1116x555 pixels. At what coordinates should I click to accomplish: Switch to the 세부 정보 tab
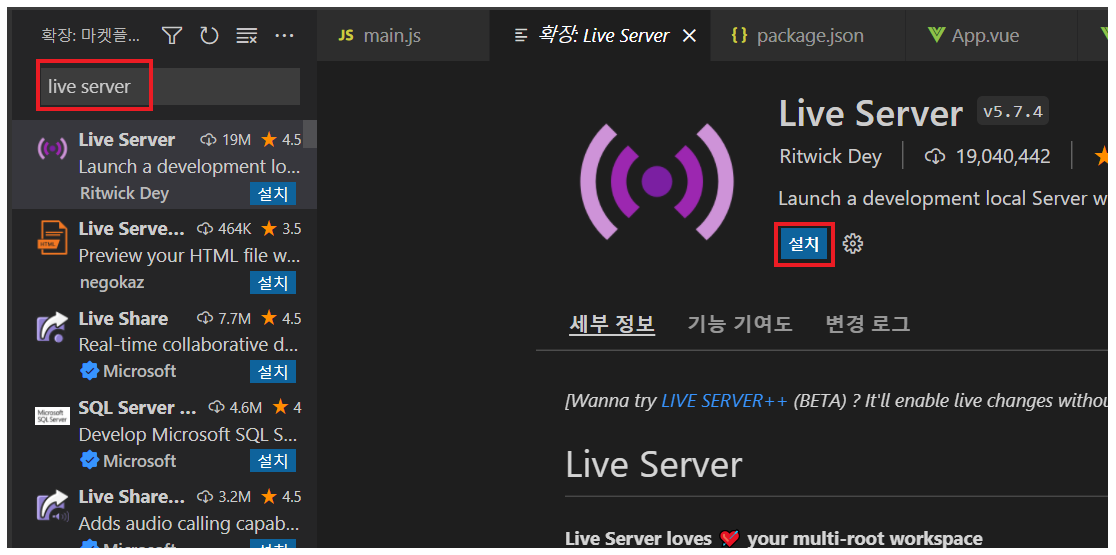click(x=612, y=324)
